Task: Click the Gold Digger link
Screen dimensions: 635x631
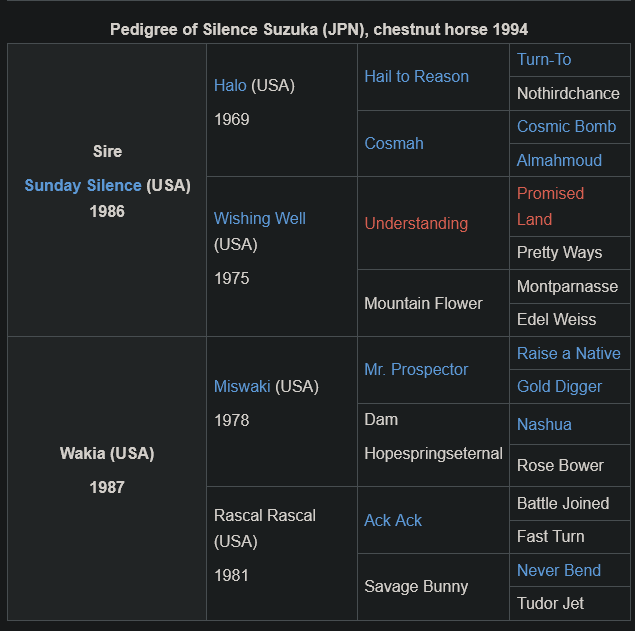Action: [559, 386]
